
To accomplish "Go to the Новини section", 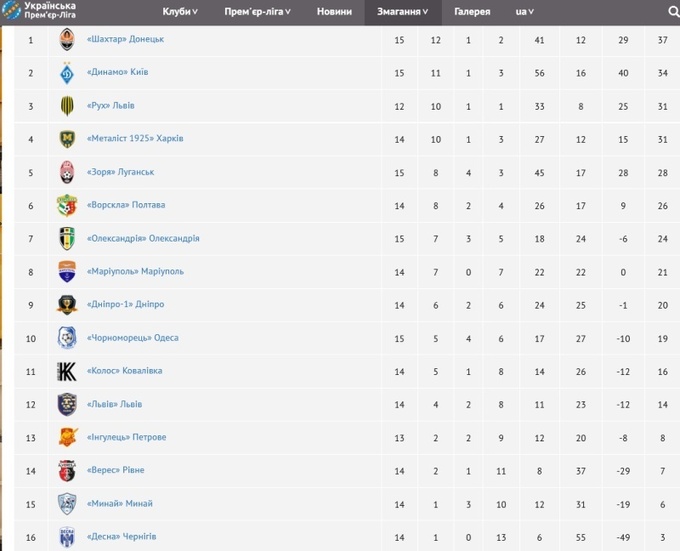I will pyautogui.click(x=334, y=12).
